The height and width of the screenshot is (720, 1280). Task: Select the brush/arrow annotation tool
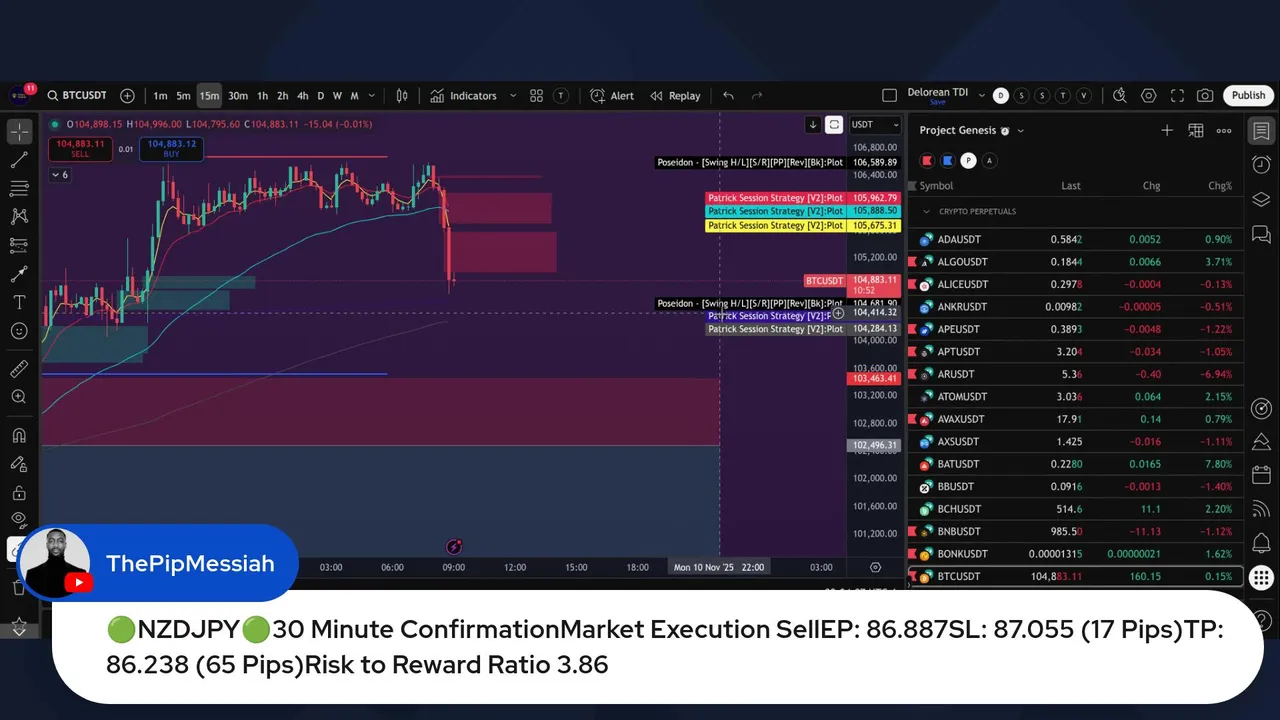tap(19, 273)
